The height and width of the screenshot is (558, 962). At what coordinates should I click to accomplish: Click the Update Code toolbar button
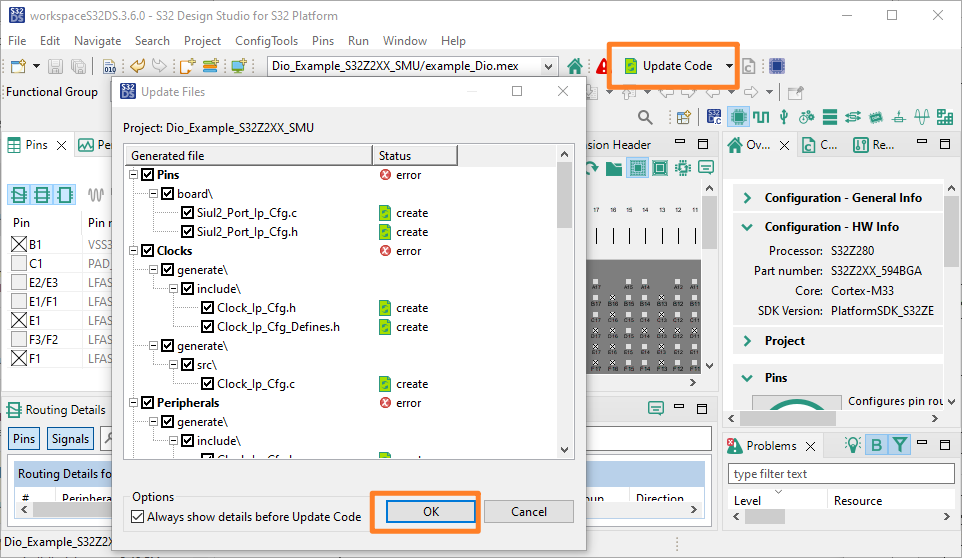pos(668,66)
